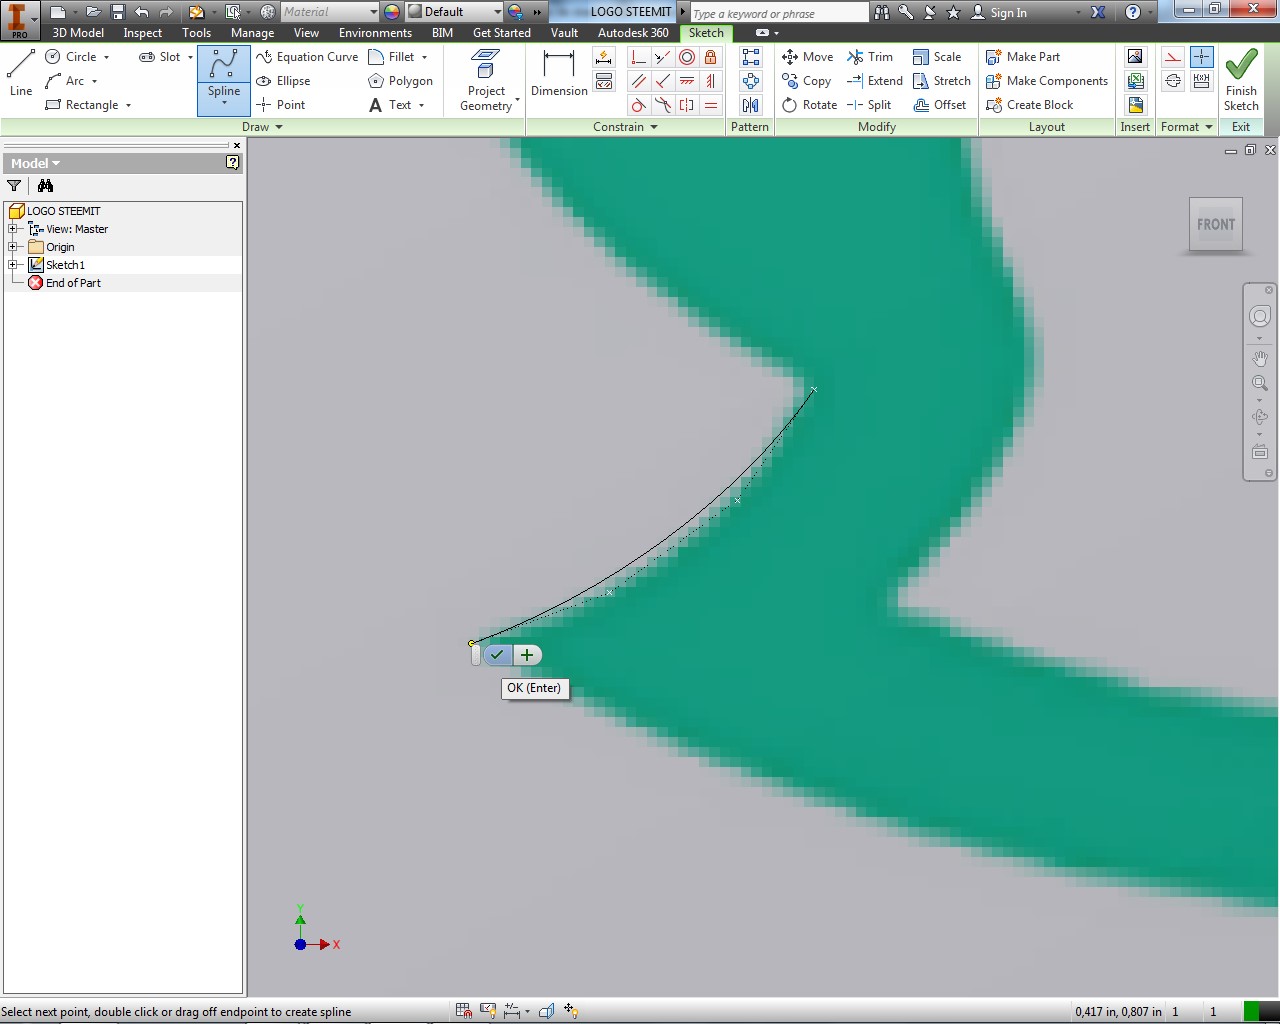Click Make Components button
1280x1024 pixels.
(1047, 81)
